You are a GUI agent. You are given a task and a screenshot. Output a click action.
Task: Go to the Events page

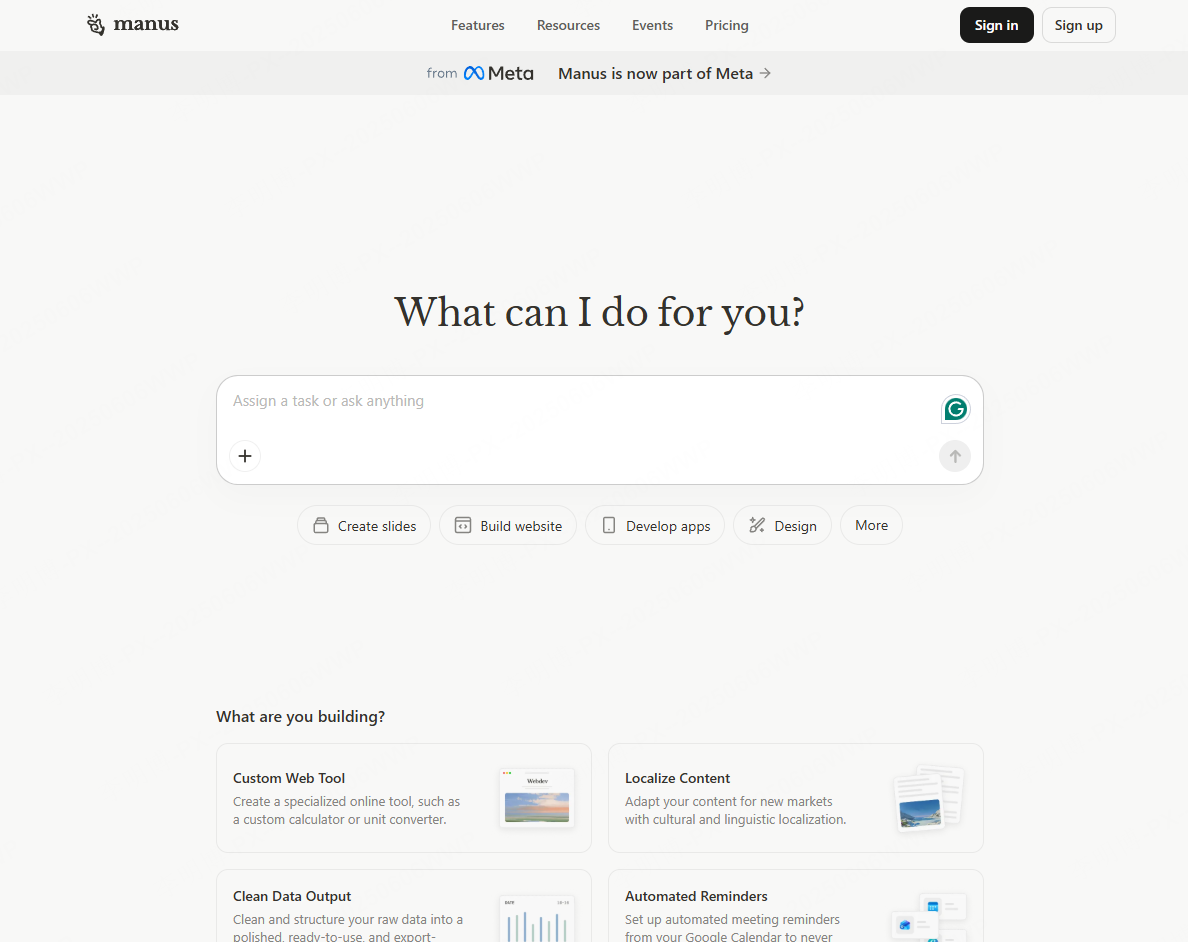(x=652, y=25)
